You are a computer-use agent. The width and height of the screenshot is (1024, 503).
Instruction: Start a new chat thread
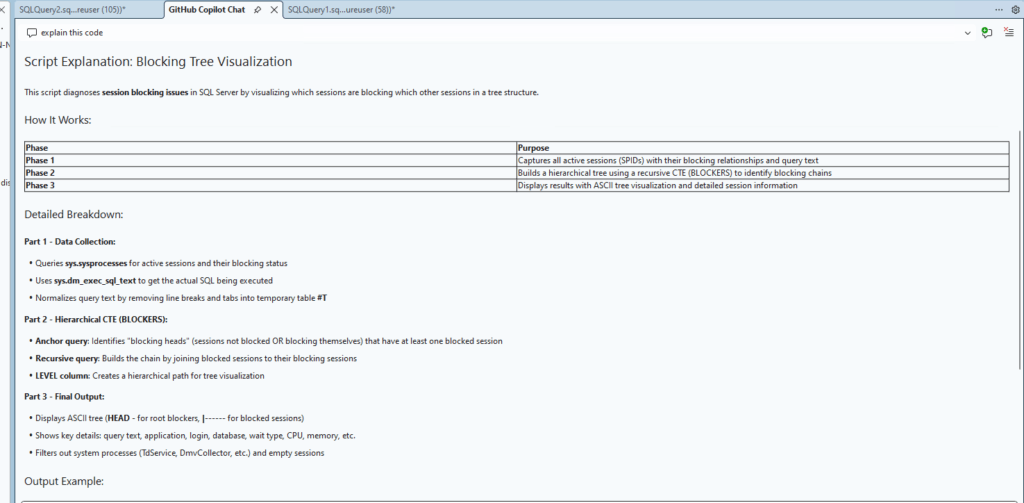click(x=987, y=32)
